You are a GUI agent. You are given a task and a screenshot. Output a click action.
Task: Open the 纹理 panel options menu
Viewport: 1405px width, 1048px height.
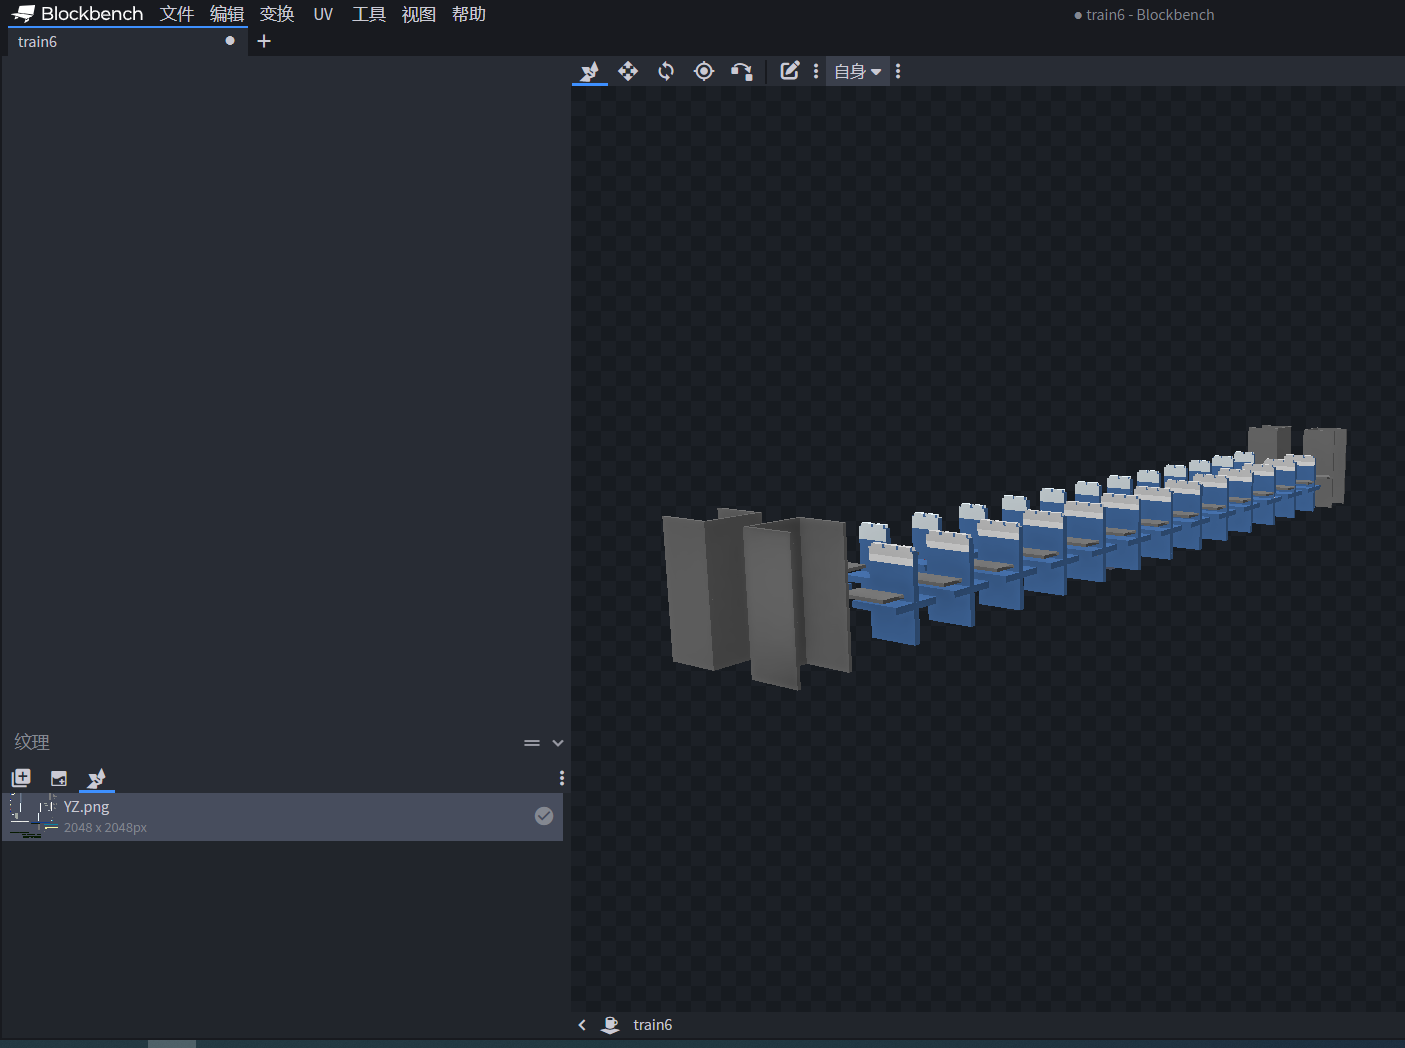coord(562,778)
